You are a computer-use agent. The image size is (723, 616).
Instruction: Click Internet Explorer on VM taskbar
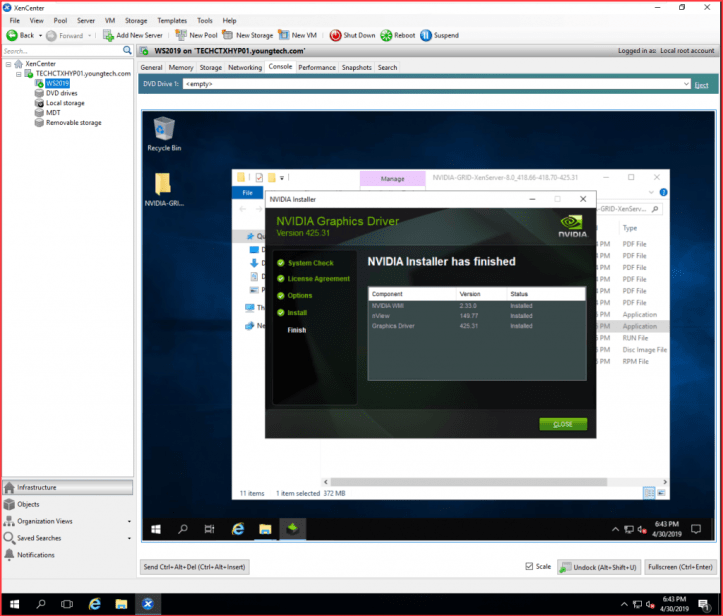pyautogui.click(x=238, y=529)
